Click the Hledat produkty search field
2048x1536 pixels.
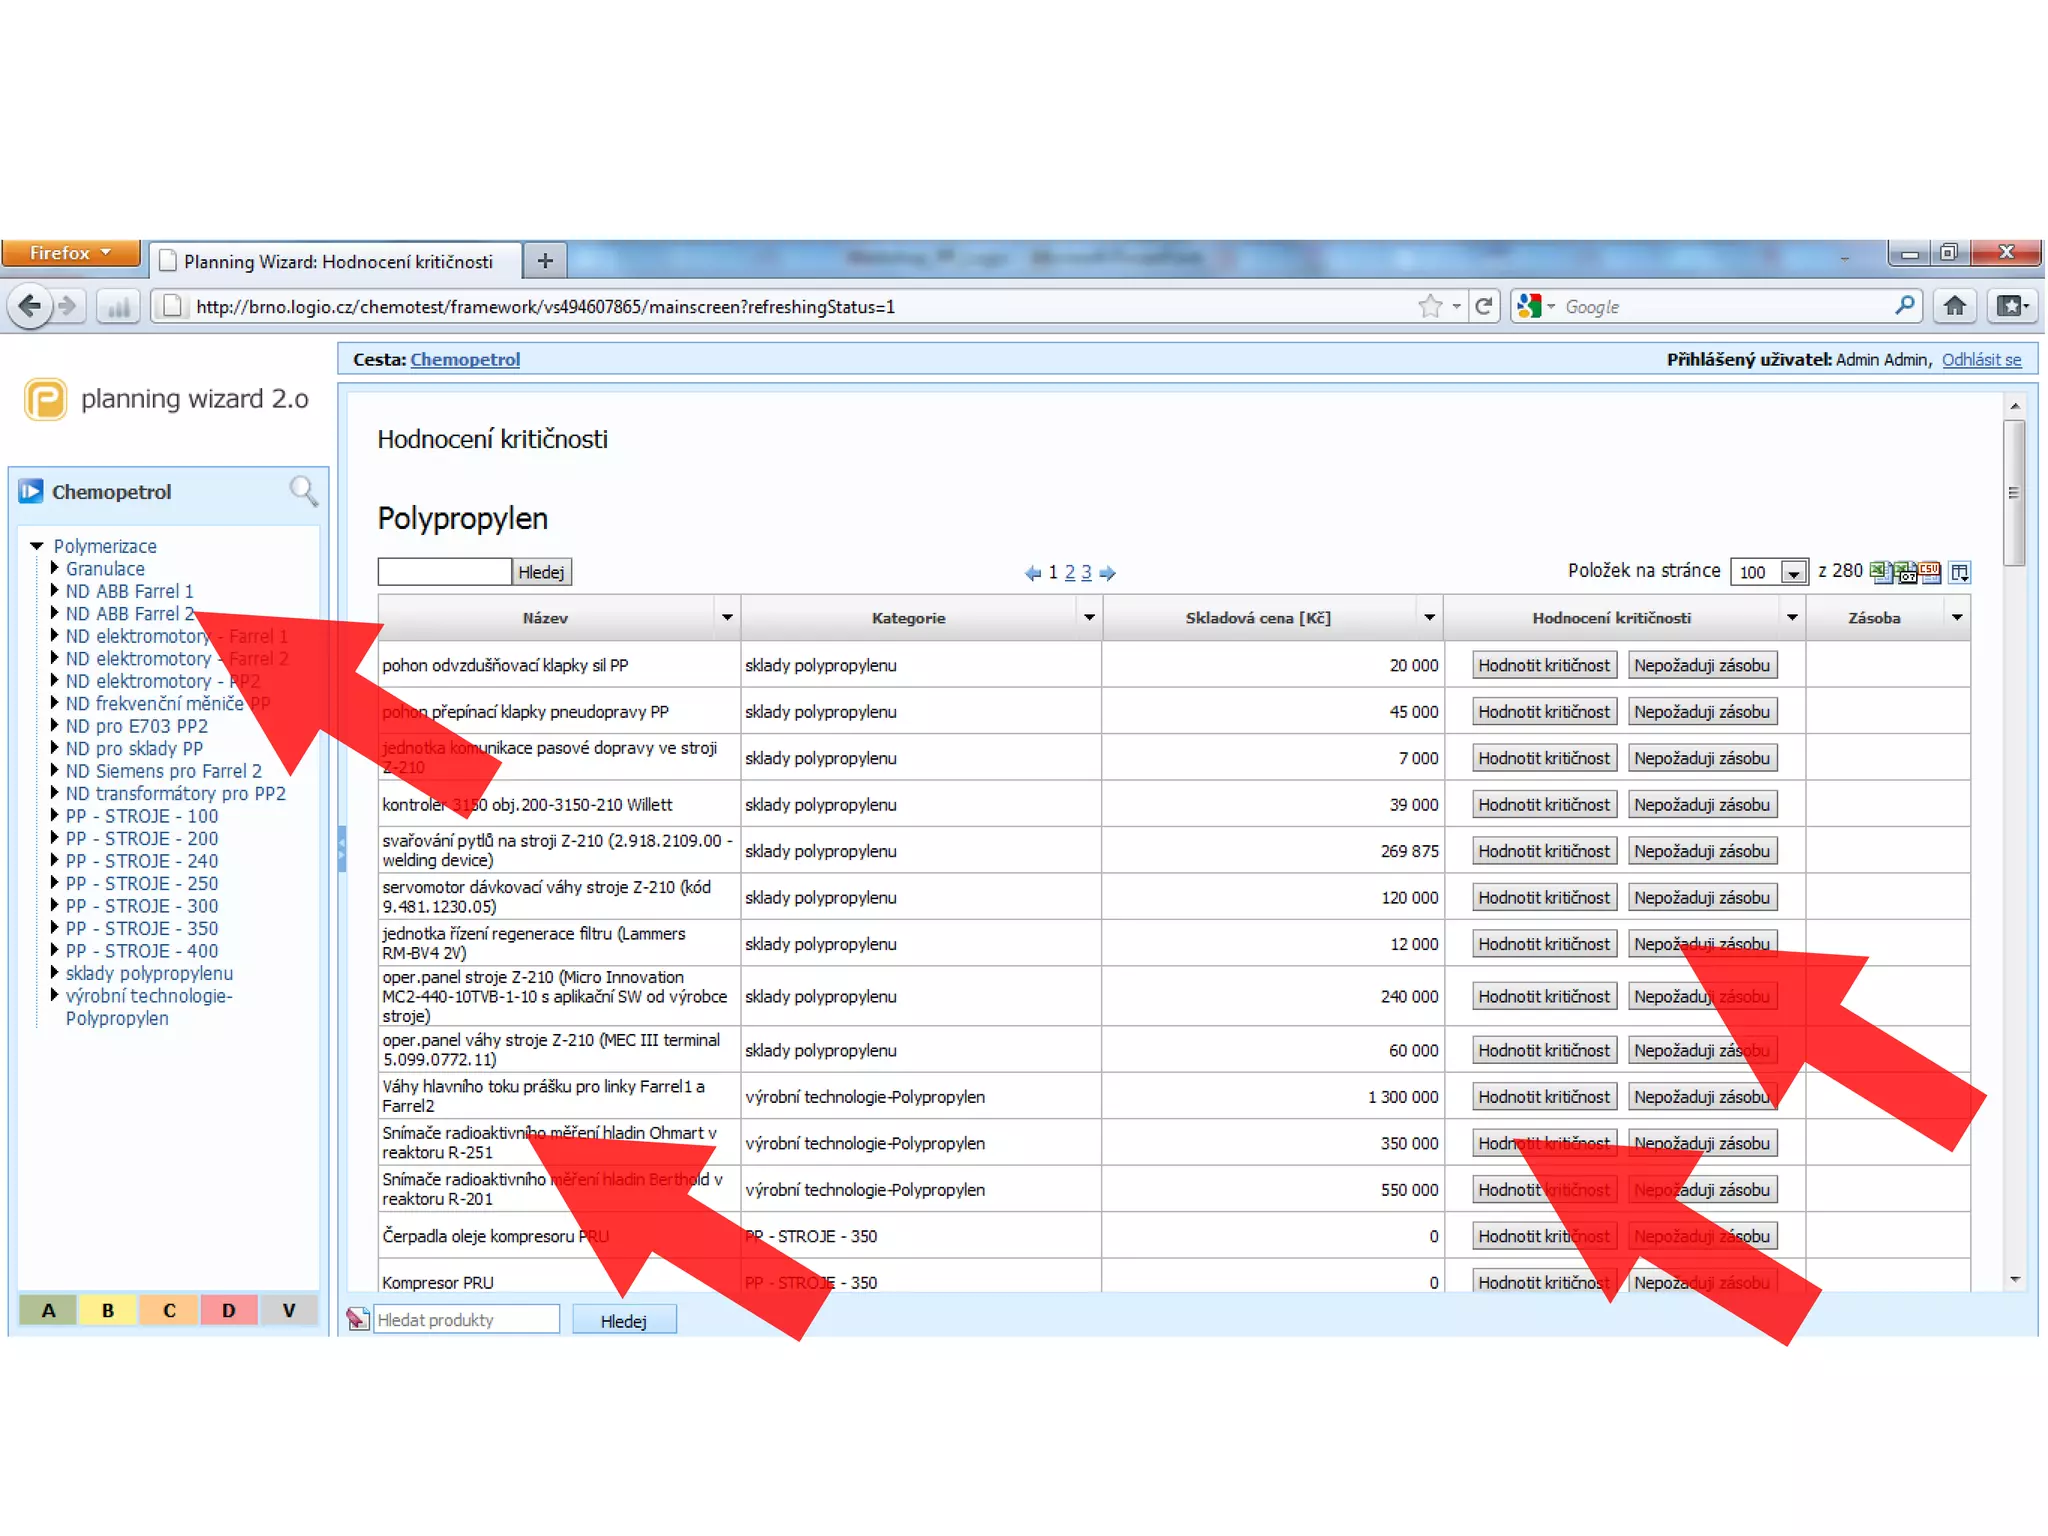click(x=465, y=1320)
